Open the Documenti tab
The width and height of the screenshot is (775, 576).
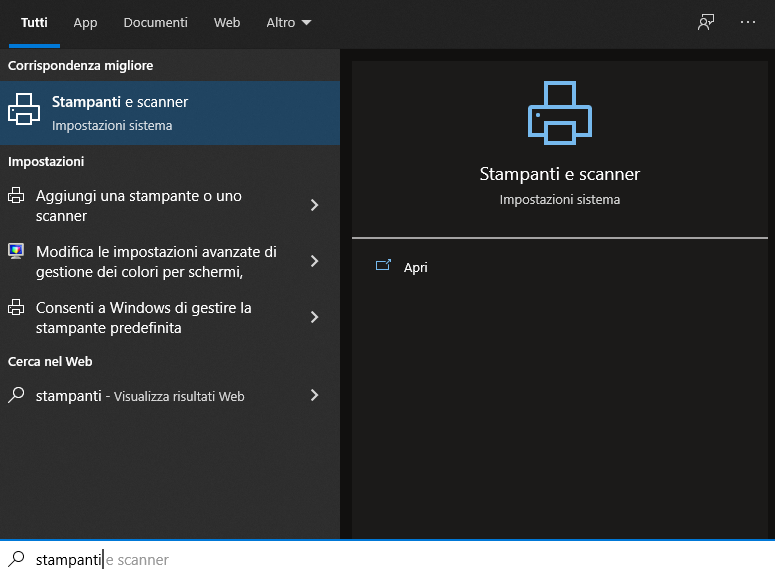tap(155, 23)
